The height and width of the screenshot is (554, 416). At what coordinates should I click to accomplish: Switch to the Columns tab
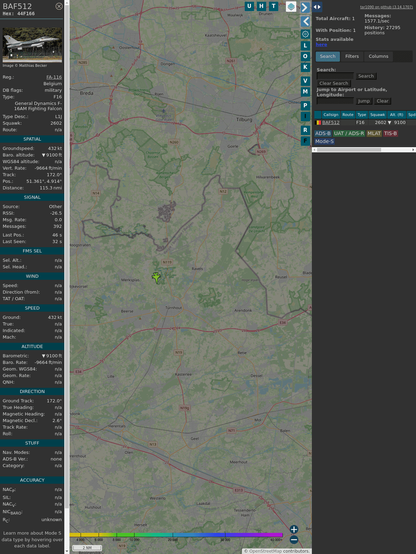[x=378, y=56]
